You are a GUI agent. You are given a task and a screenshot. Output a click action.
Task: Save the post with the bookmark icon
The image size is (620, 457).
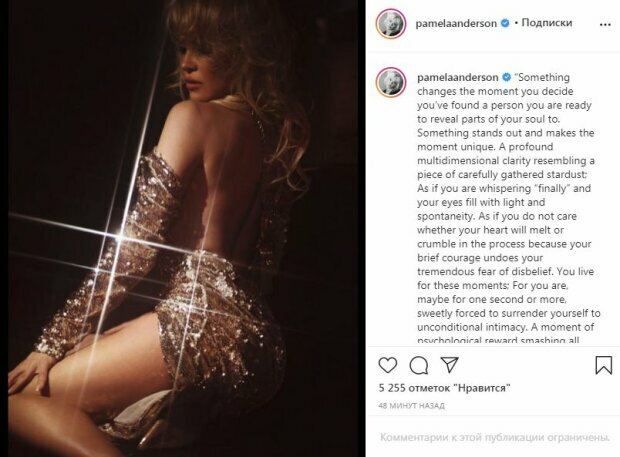pyautogui.click(x=603, y=365)
